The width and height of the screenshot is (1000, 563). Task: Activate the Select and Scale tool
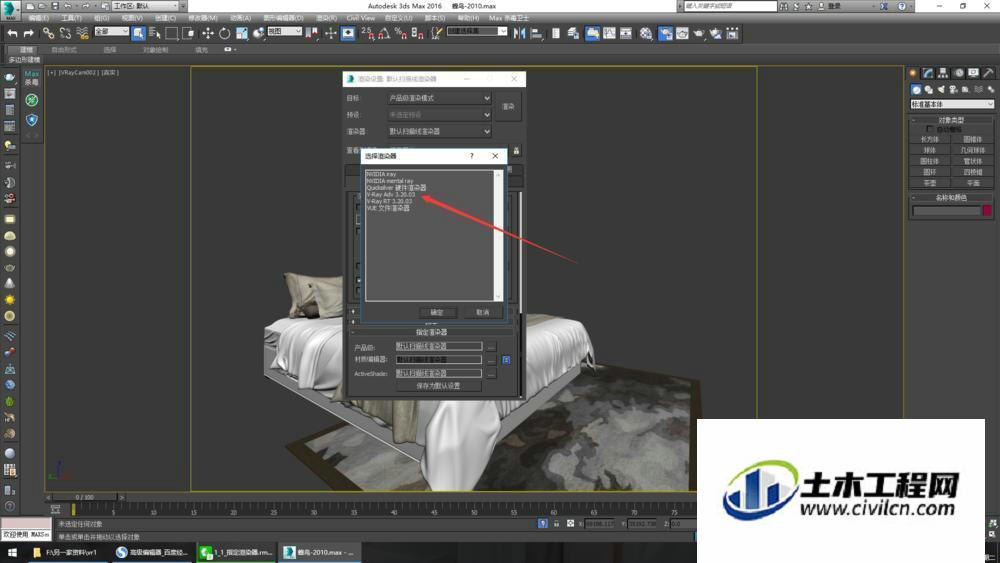coord(242,33)
